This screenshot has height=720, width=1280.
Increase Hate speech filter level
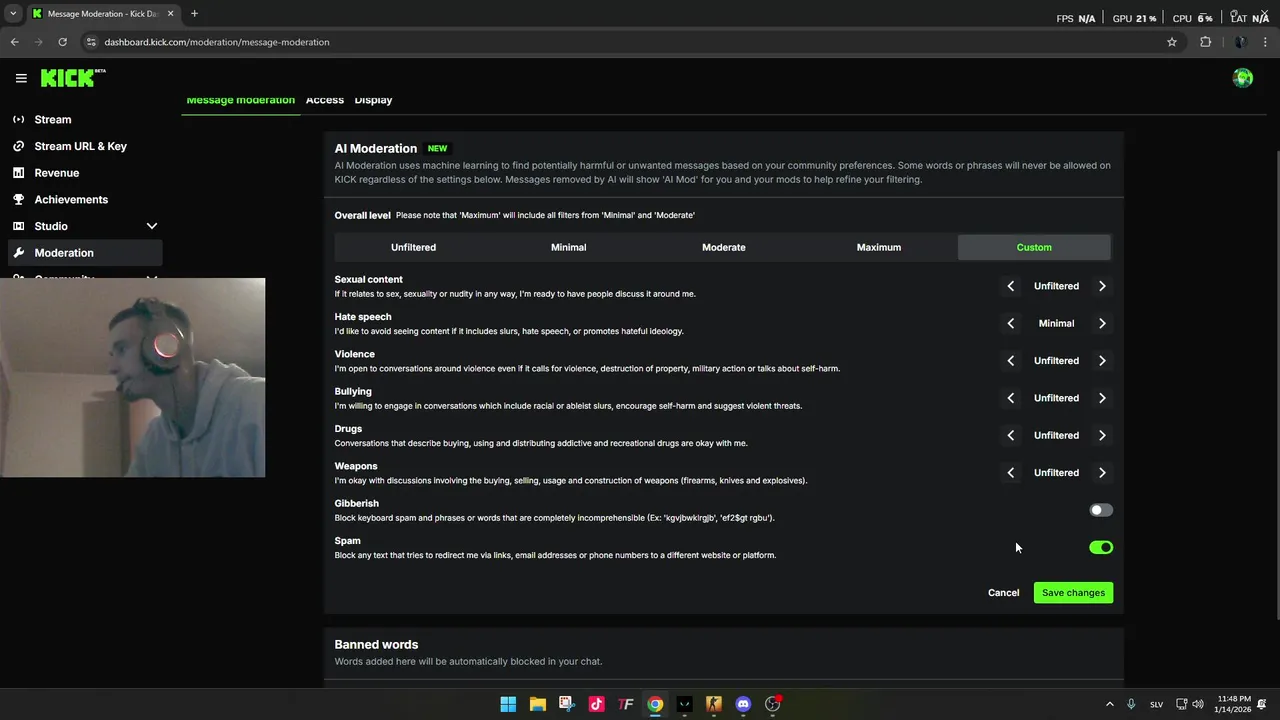(x=1102, y=323)
